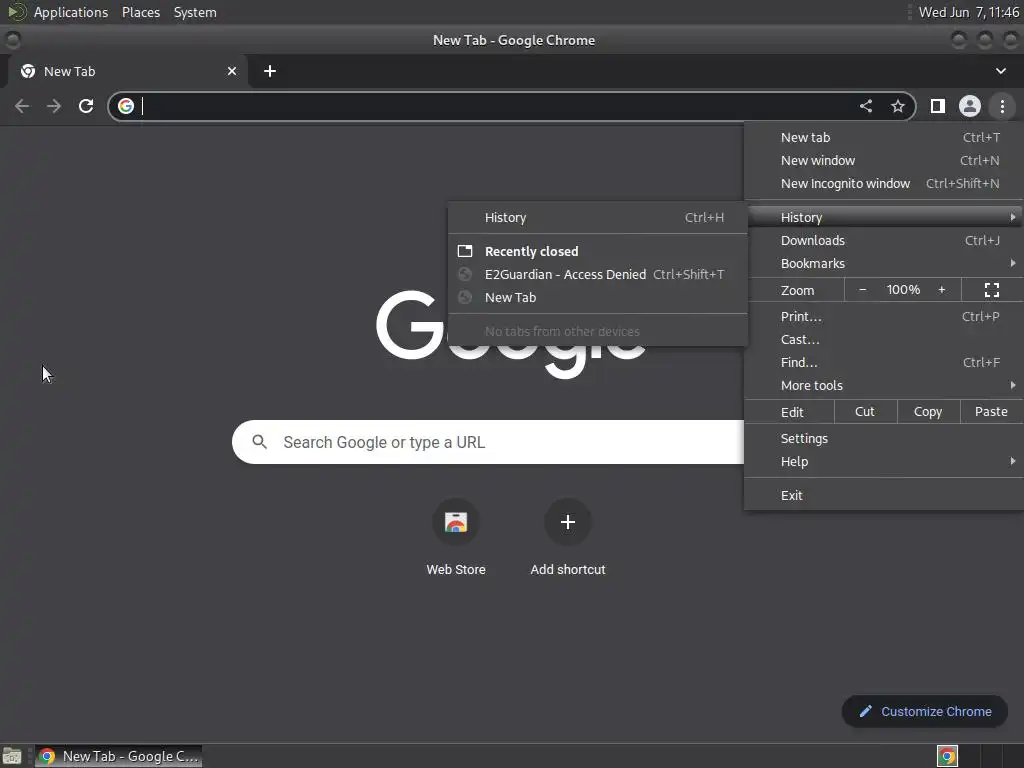Click the show desktop icon in bottom panel
This screenshot has height=768, width=1024.
point(12,756)
